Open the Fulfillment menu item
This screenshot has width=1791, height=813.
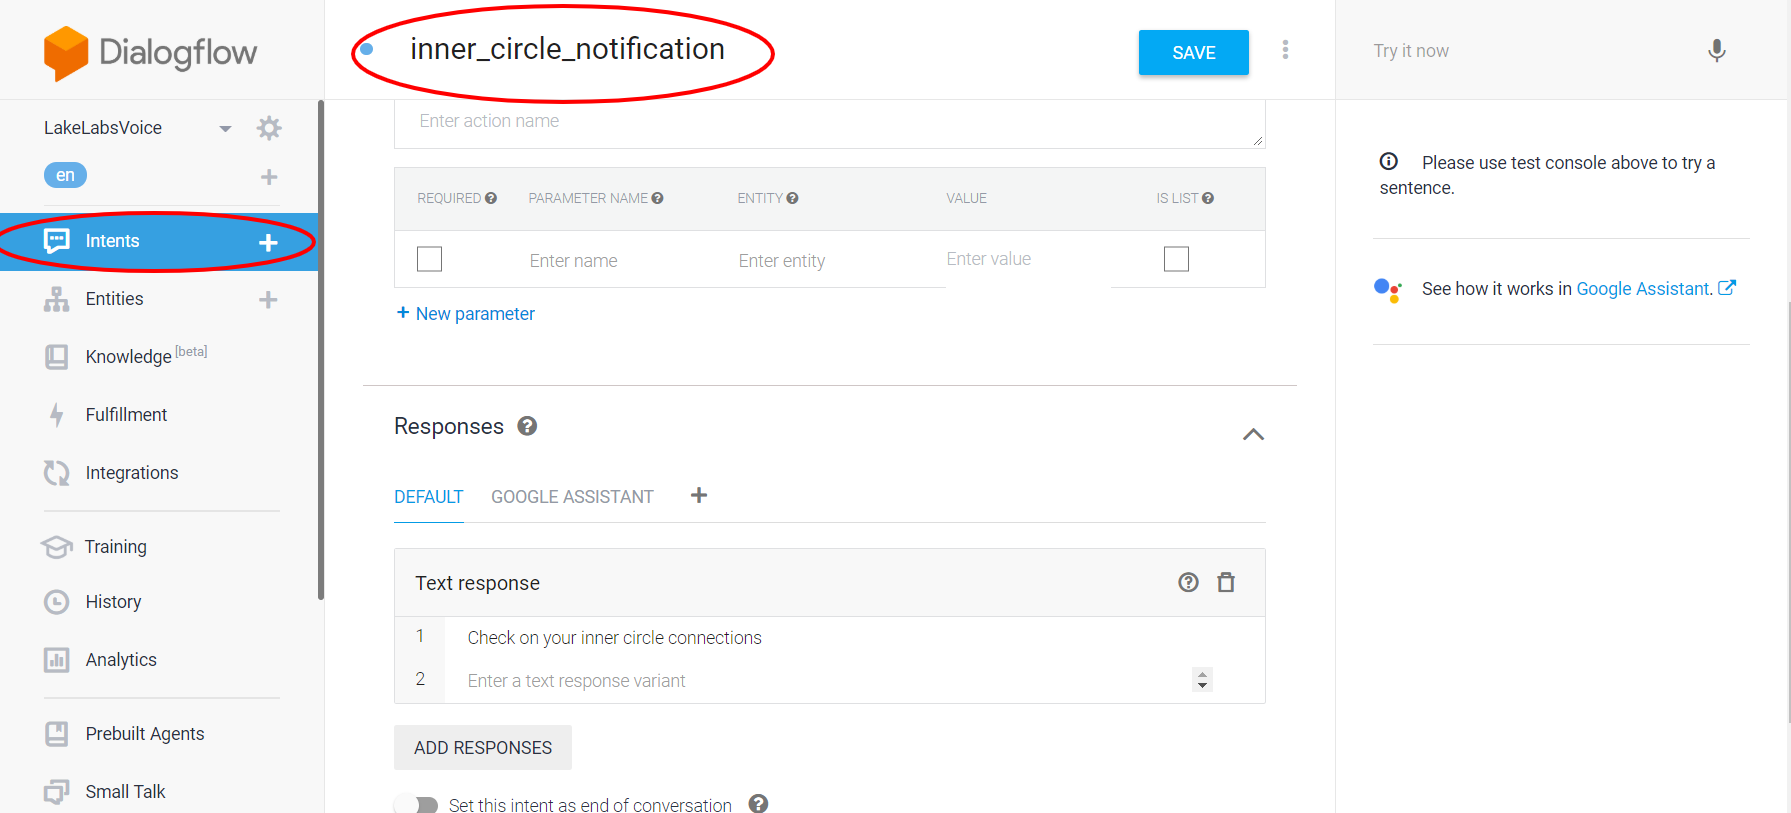pos(126,415)
